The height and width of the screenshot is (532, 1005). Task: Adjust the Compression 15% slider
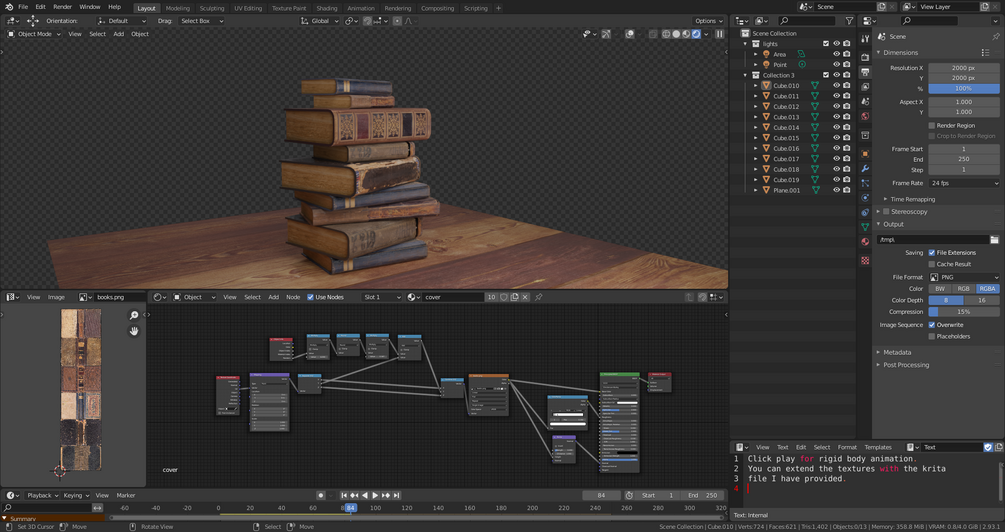point(964,312)
